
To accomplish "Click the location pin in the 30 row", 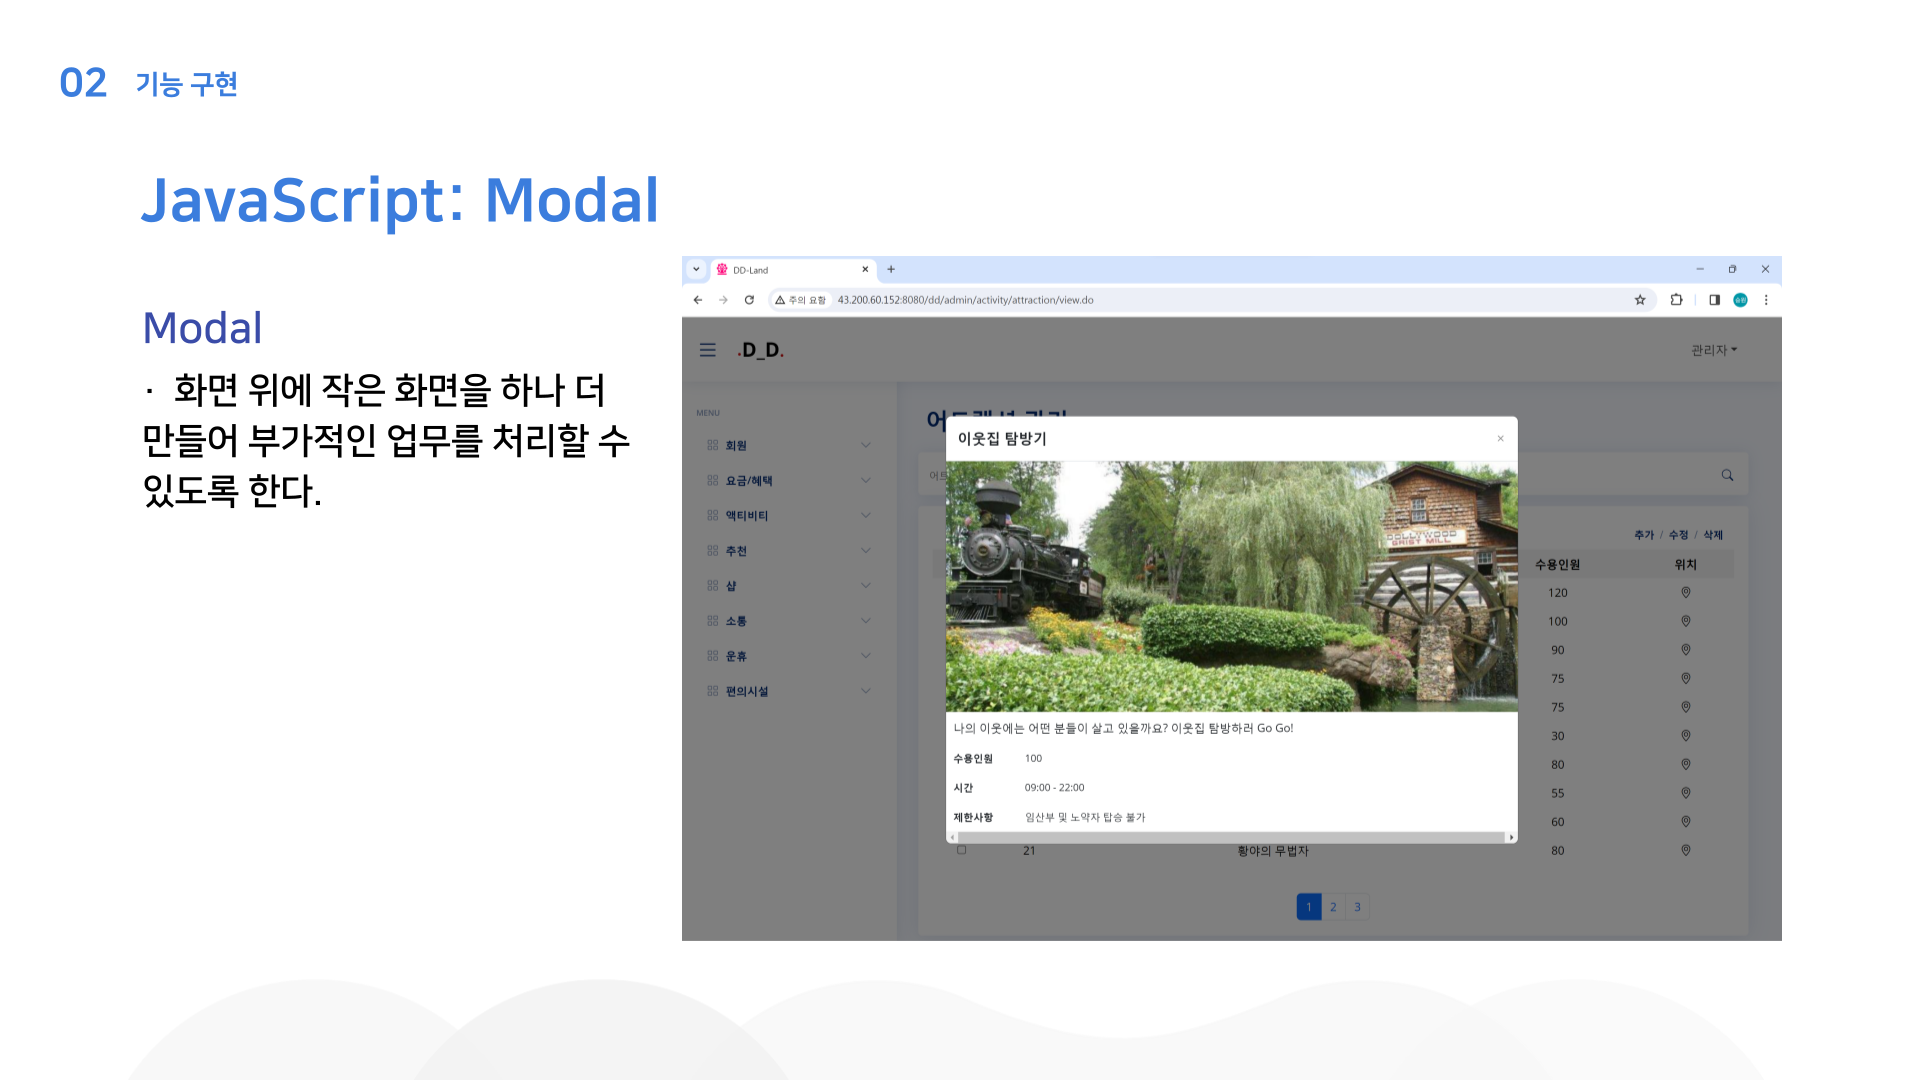I will (1686, 736).
